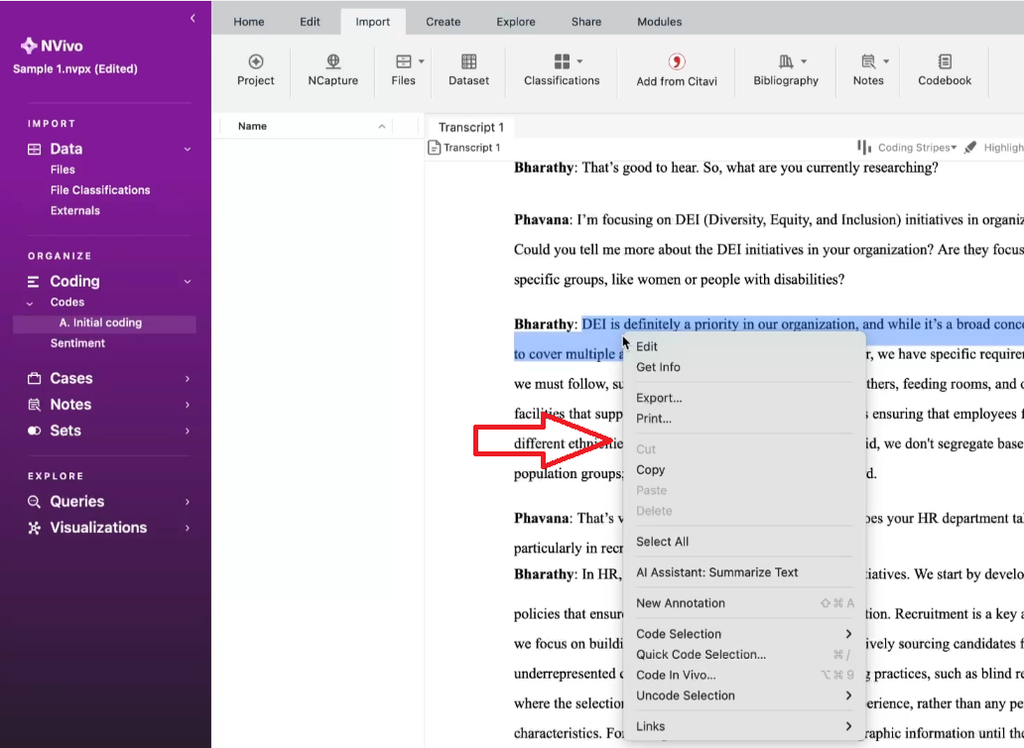Switch to the Home ribbon tab
The height and width of the screenshot is (748, 1024).
[249, 22]
